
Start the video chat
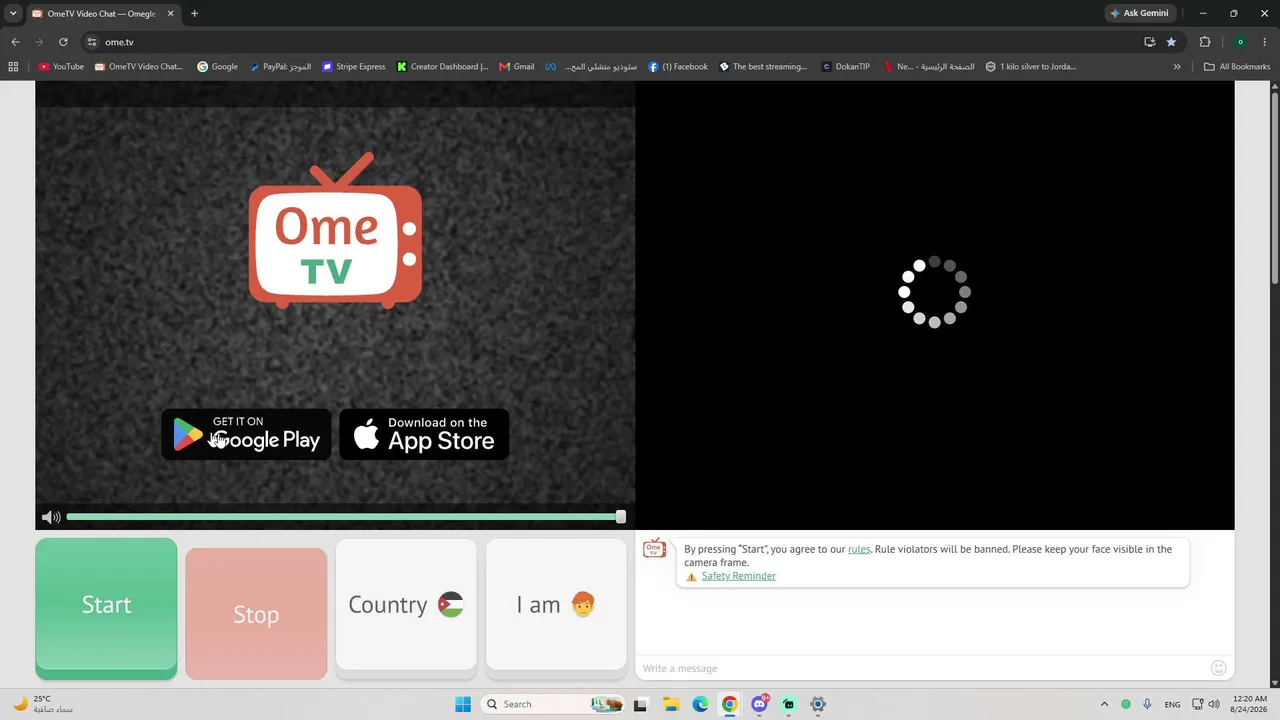pyautogui.click(x=106, y=604)
